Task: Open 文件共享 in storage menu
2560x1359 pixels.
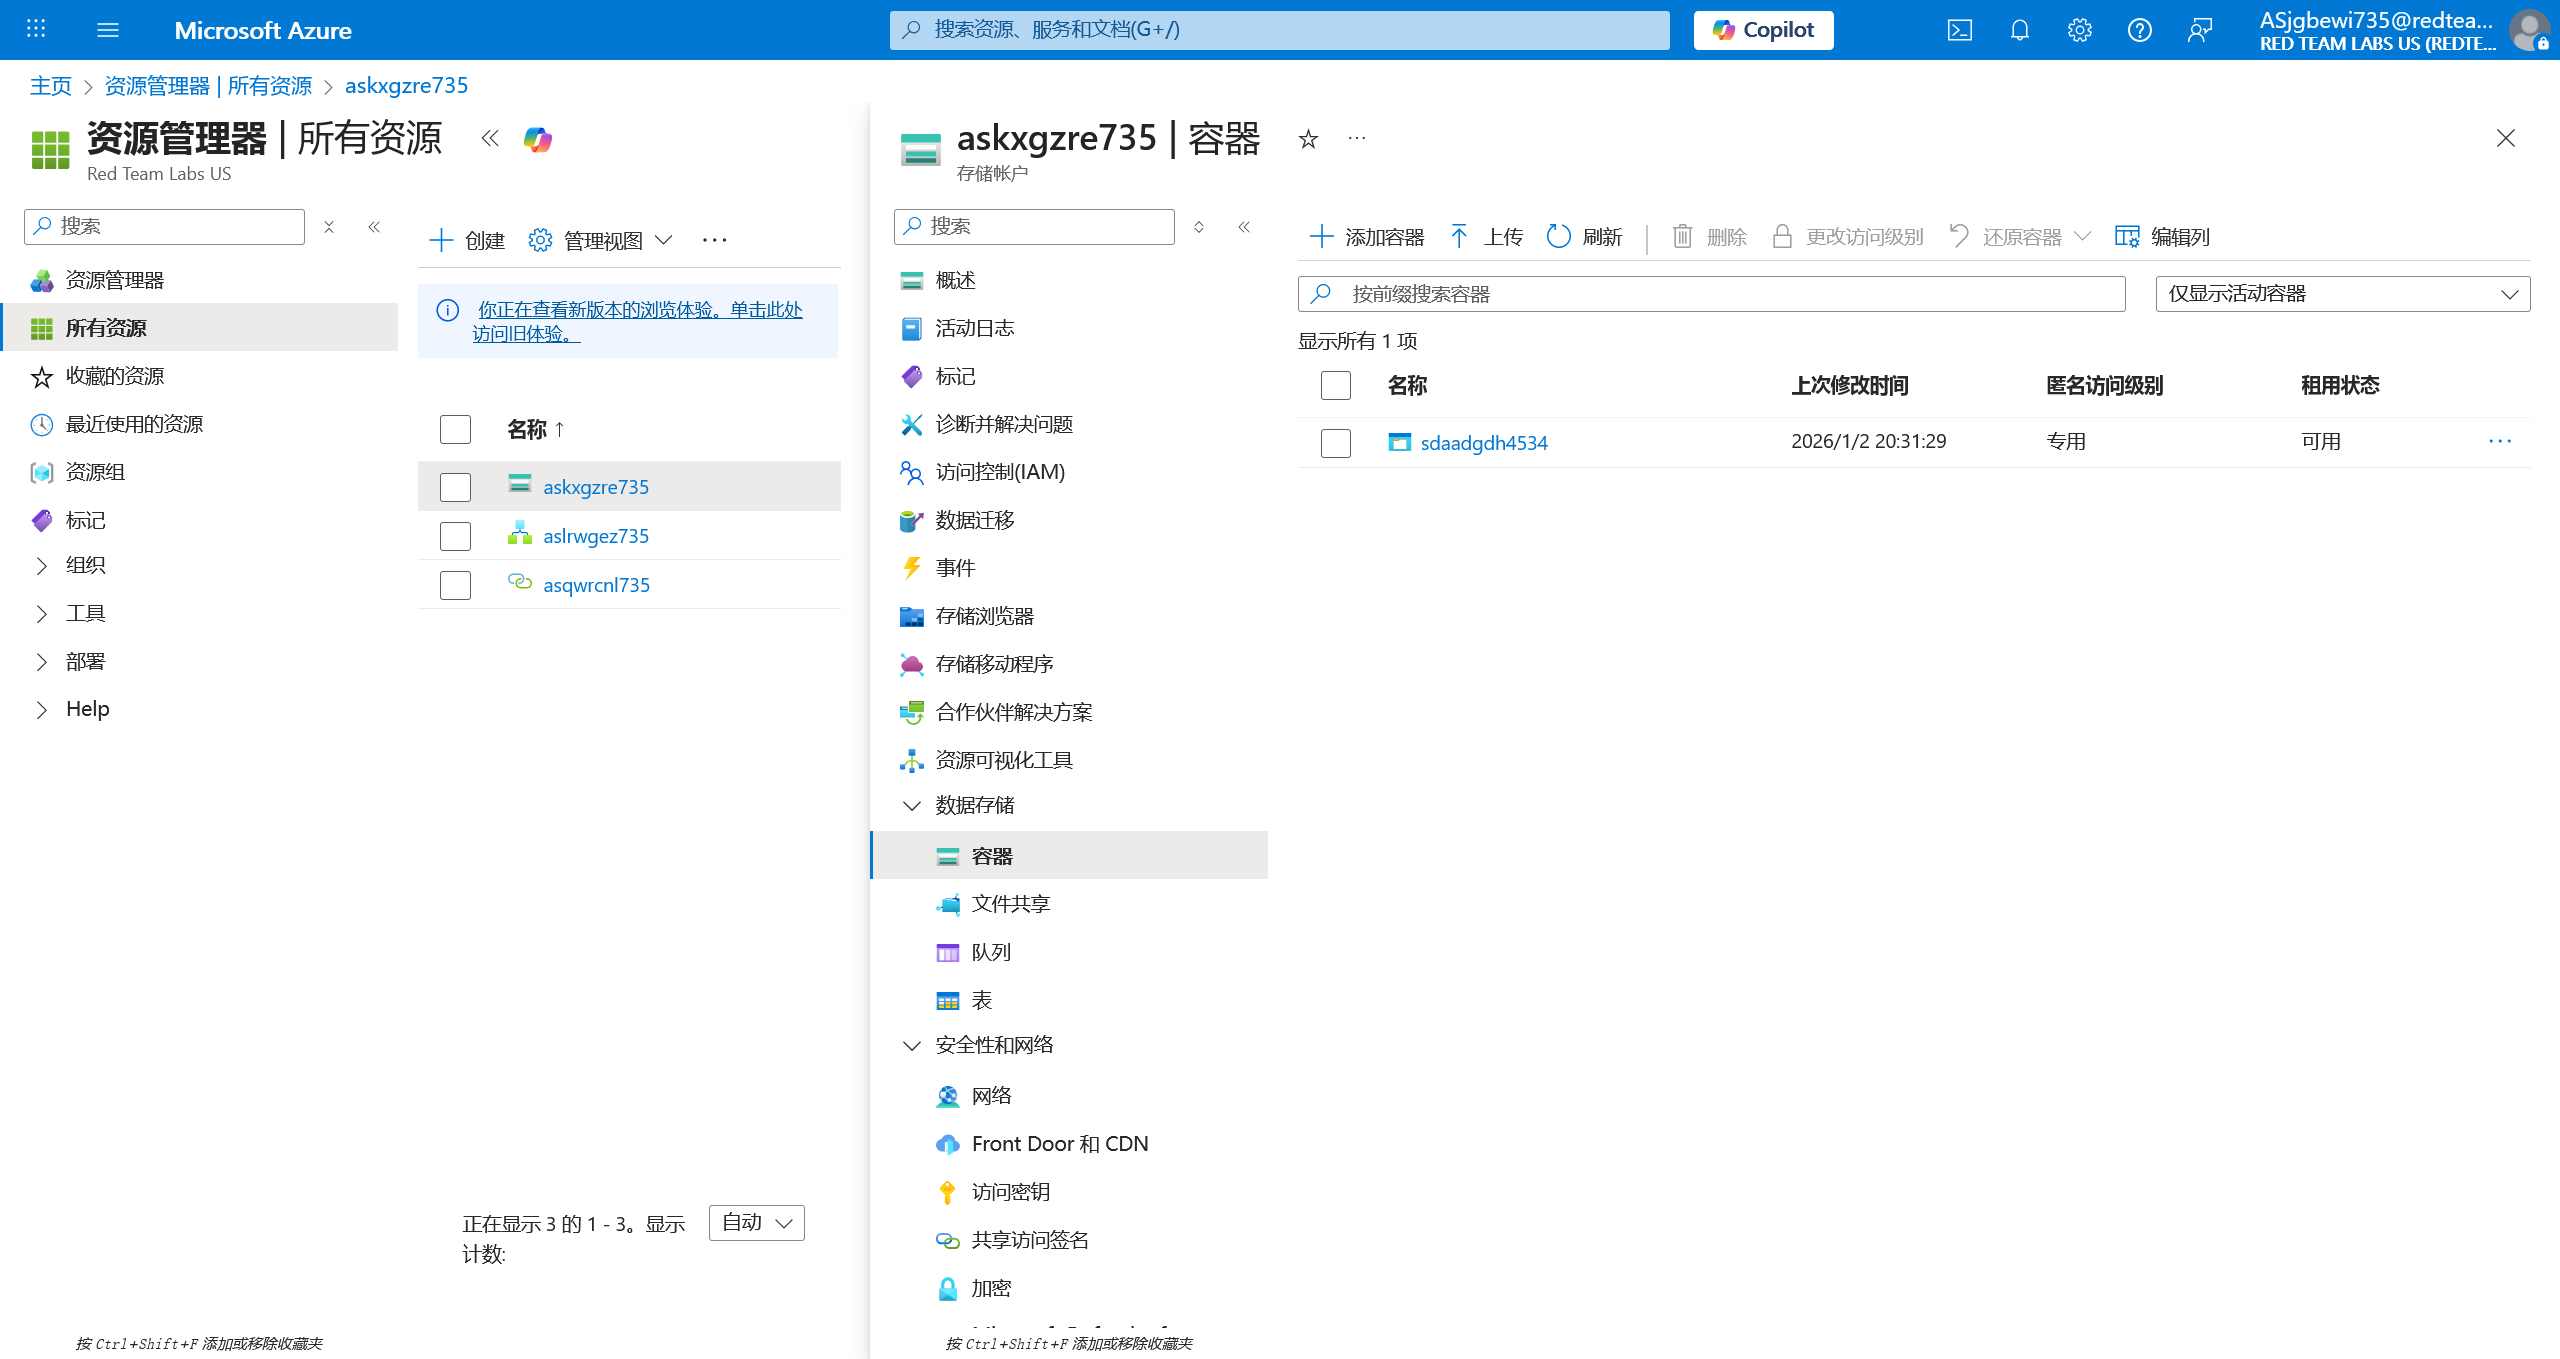Action: click(1010, 904)
